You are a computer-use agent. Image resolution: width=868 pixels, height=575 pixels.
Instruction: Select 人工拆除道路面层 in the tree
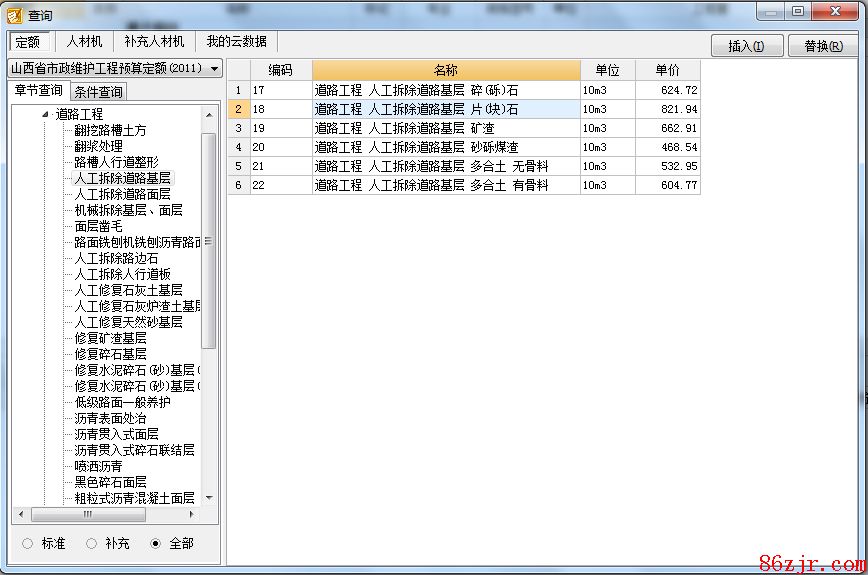point(122,194)
